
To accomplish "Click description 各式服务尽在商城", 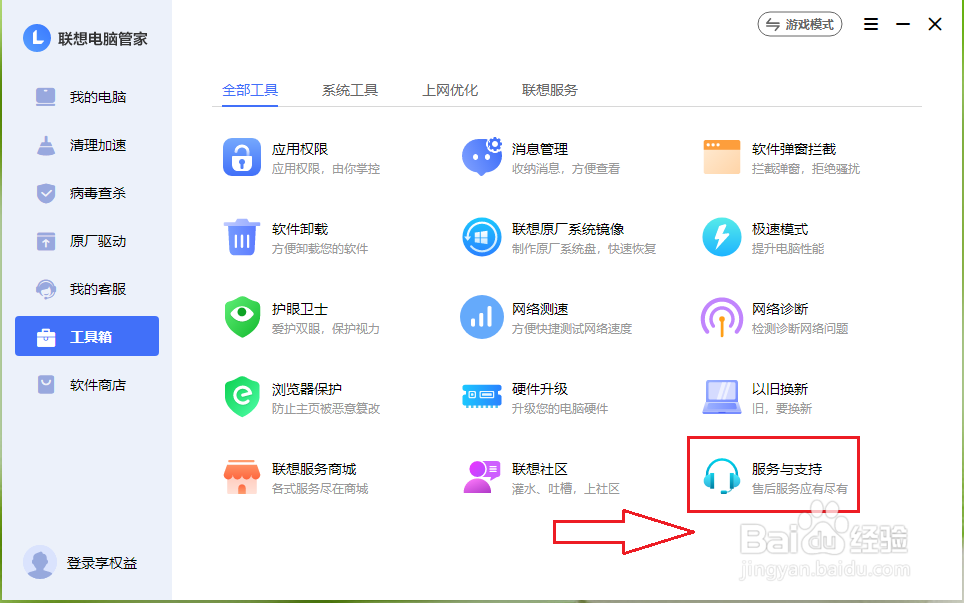I will [320, 489].
